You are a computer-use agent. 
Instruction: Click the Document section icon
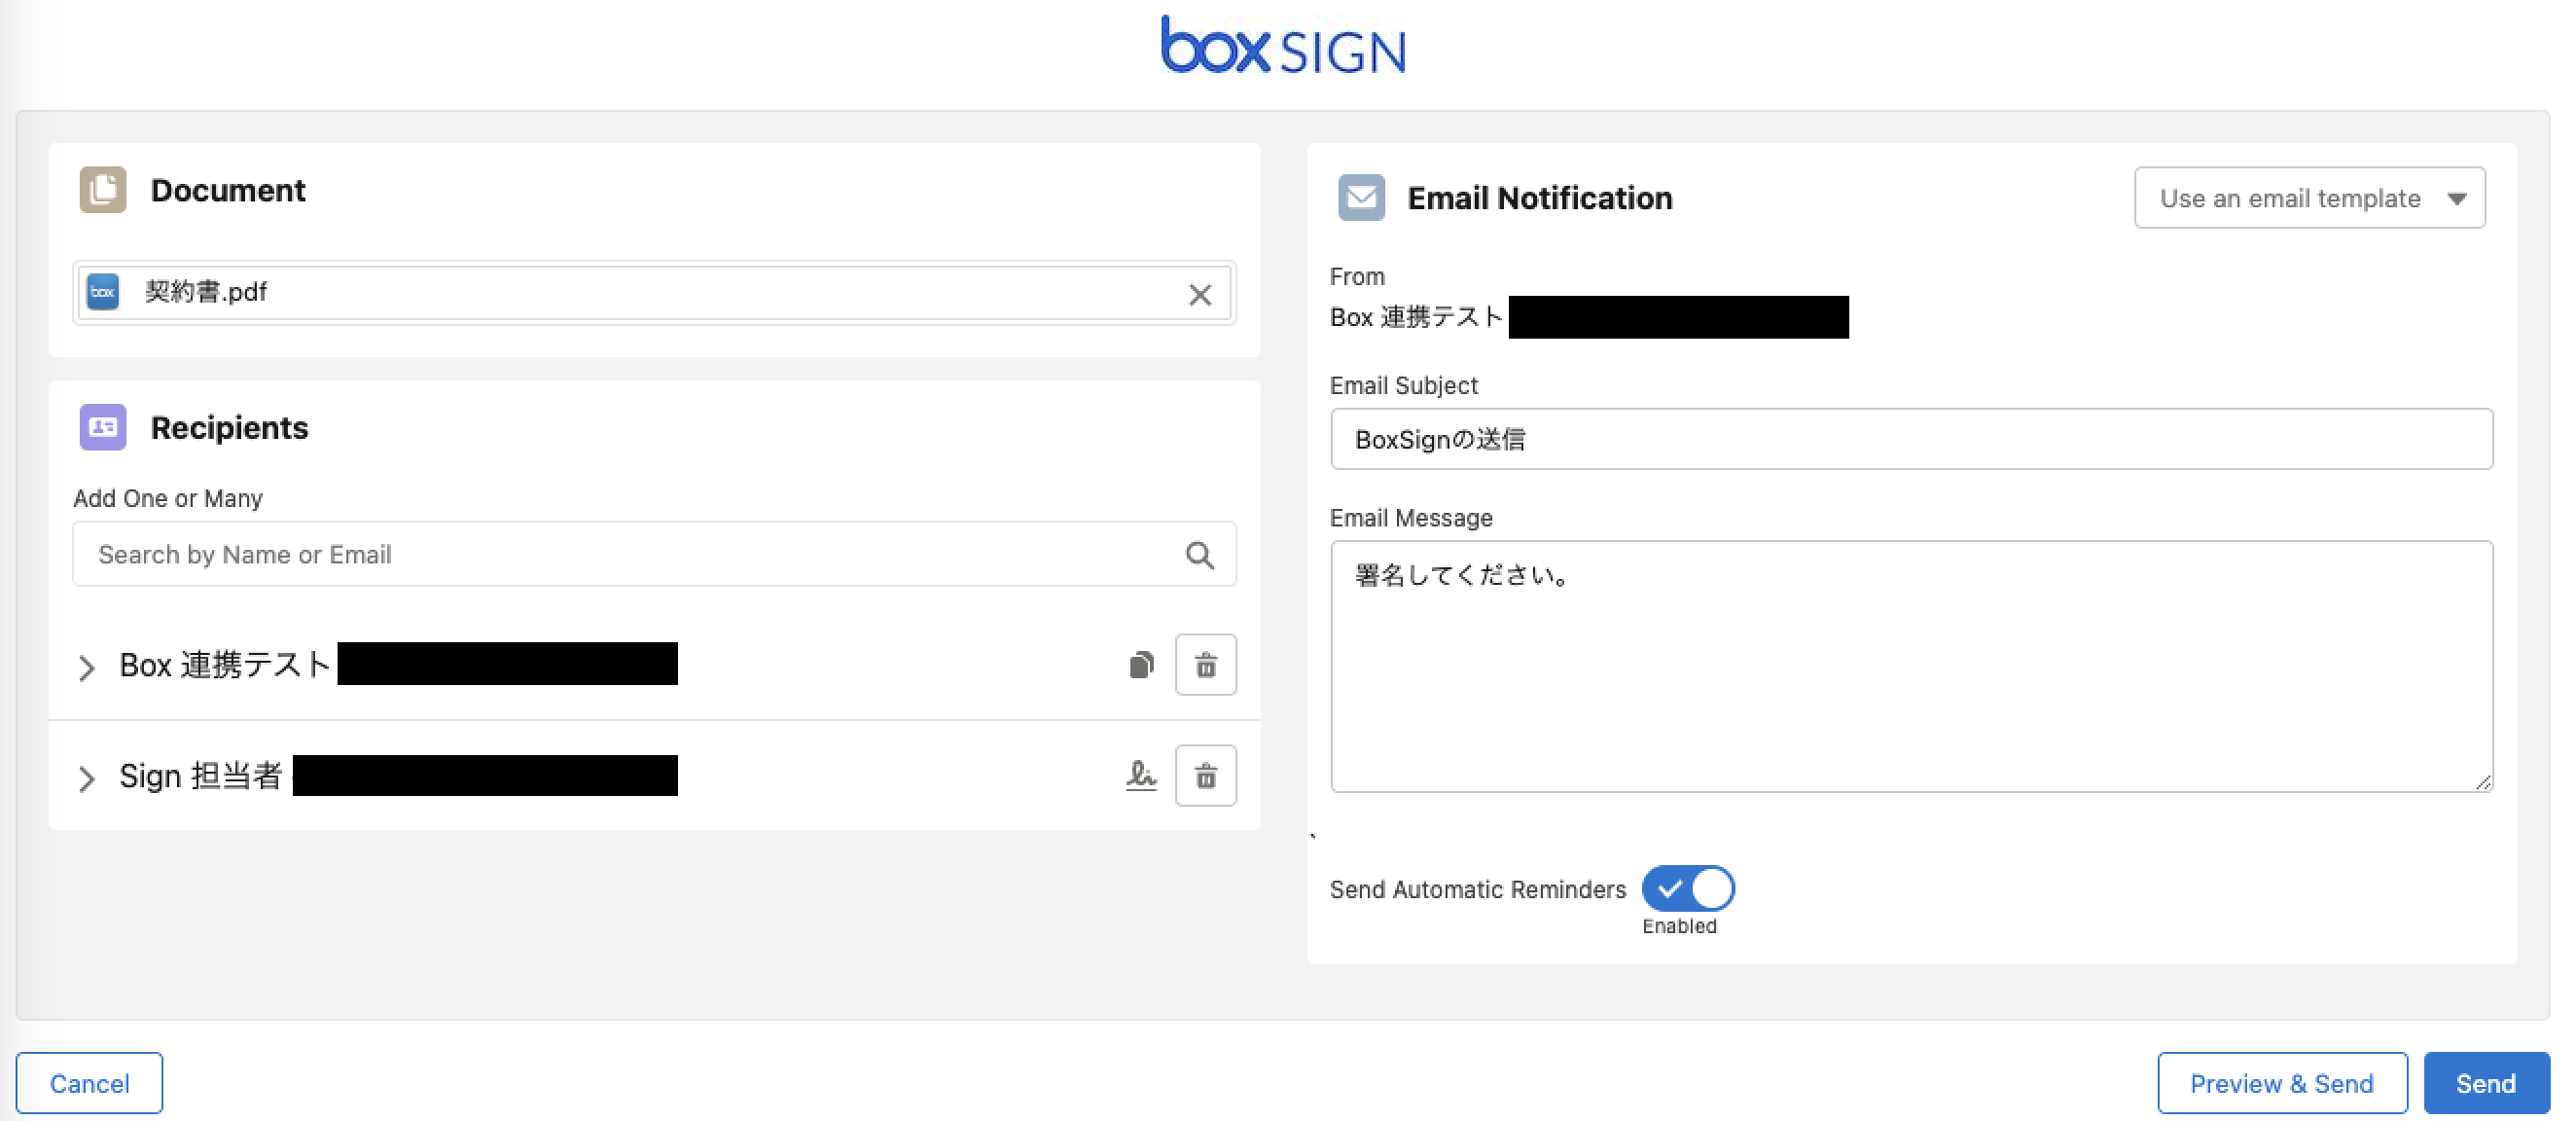pyautogui.click(x=103, y=190)
